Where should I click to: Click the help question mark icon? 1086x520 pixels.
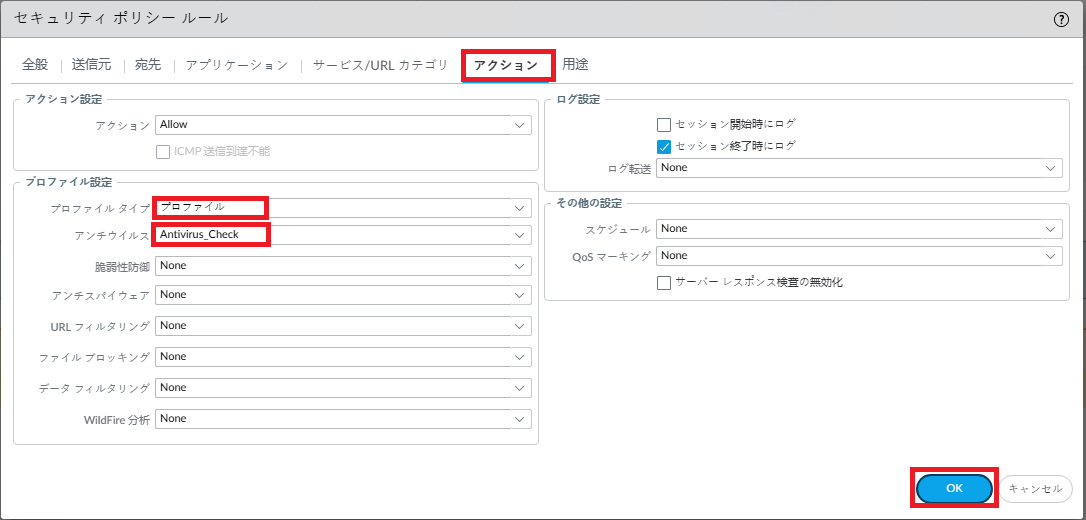[1061, 19]
